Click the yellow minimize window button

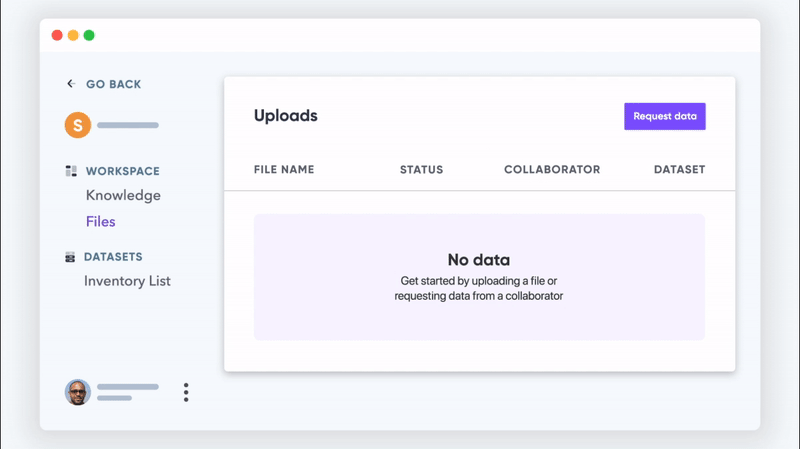pos(73,35)
